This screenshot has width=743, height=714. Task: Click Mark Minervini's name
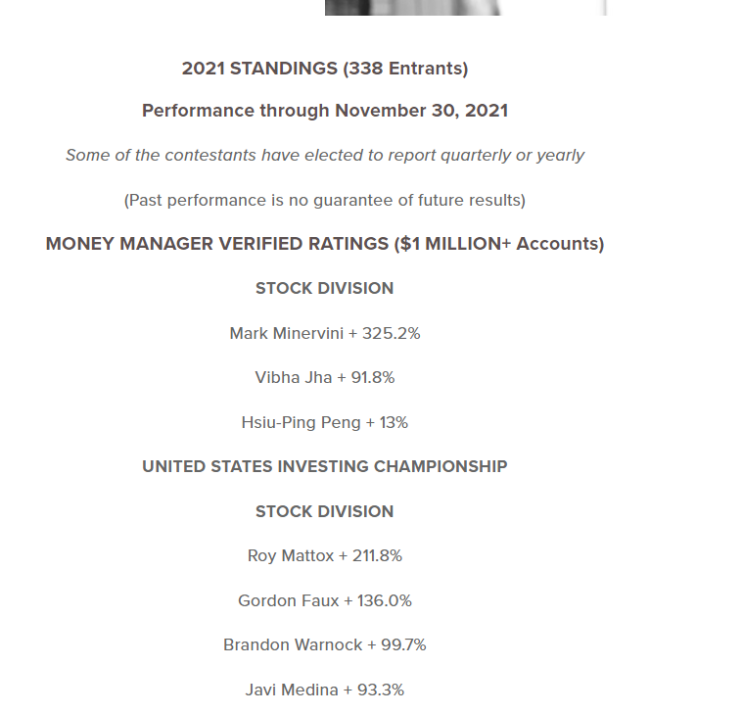(x=285, y=333)
